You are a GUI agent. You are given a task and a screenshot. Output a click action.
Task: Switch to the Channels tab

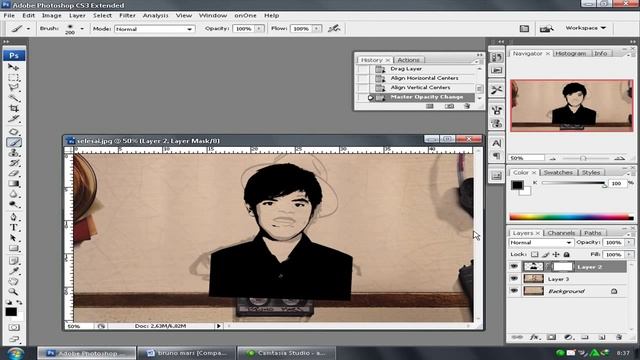tap(562, 233)
